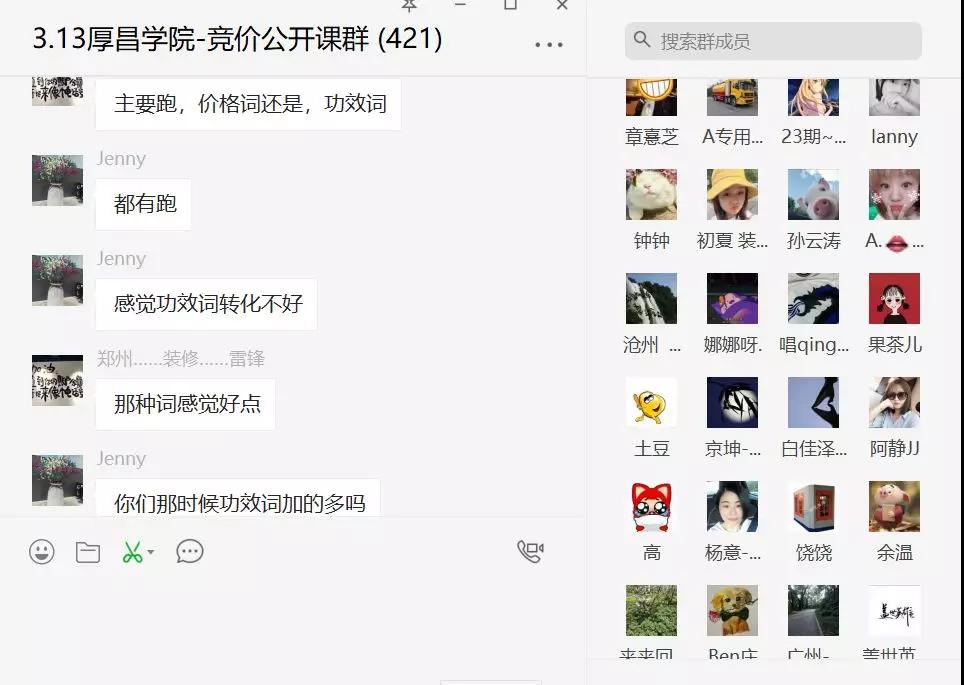This screenshot has width=964, height=685.
Task: Select the screenshot scissors tool
Action: click(132, 552)
